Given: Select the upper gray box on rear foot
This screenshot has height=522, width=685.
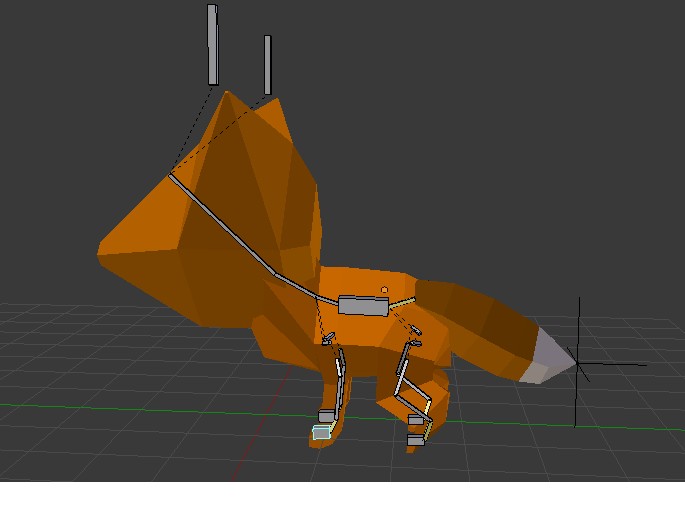Looking at the screenshot, I should click(x=416, y=421).
